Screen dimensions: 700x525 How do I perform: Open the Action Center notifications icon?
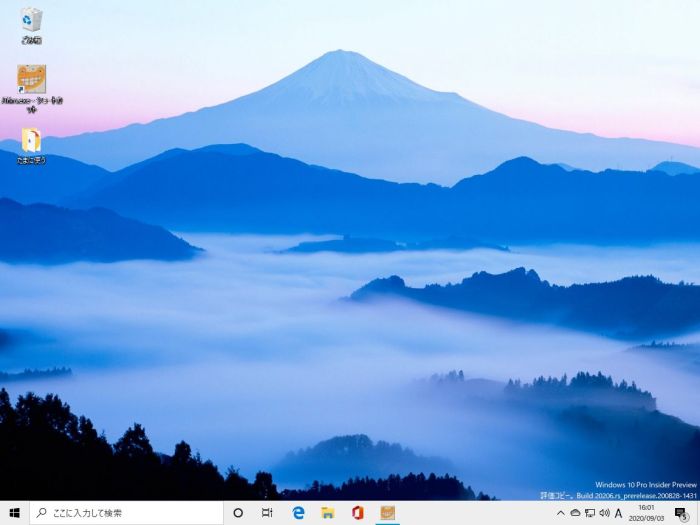(681, 513)
